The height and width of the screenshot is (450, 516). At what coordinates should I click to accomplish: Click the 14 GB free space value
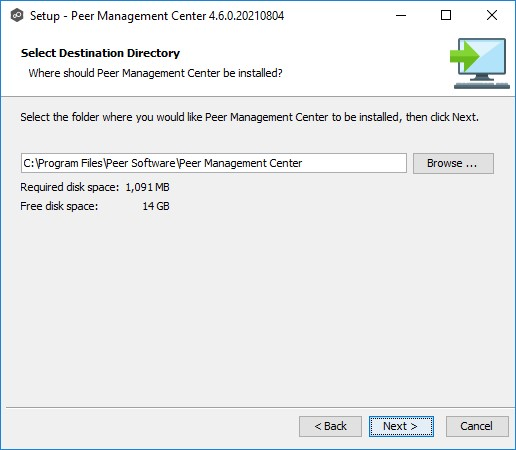click(x=156, y=206)
